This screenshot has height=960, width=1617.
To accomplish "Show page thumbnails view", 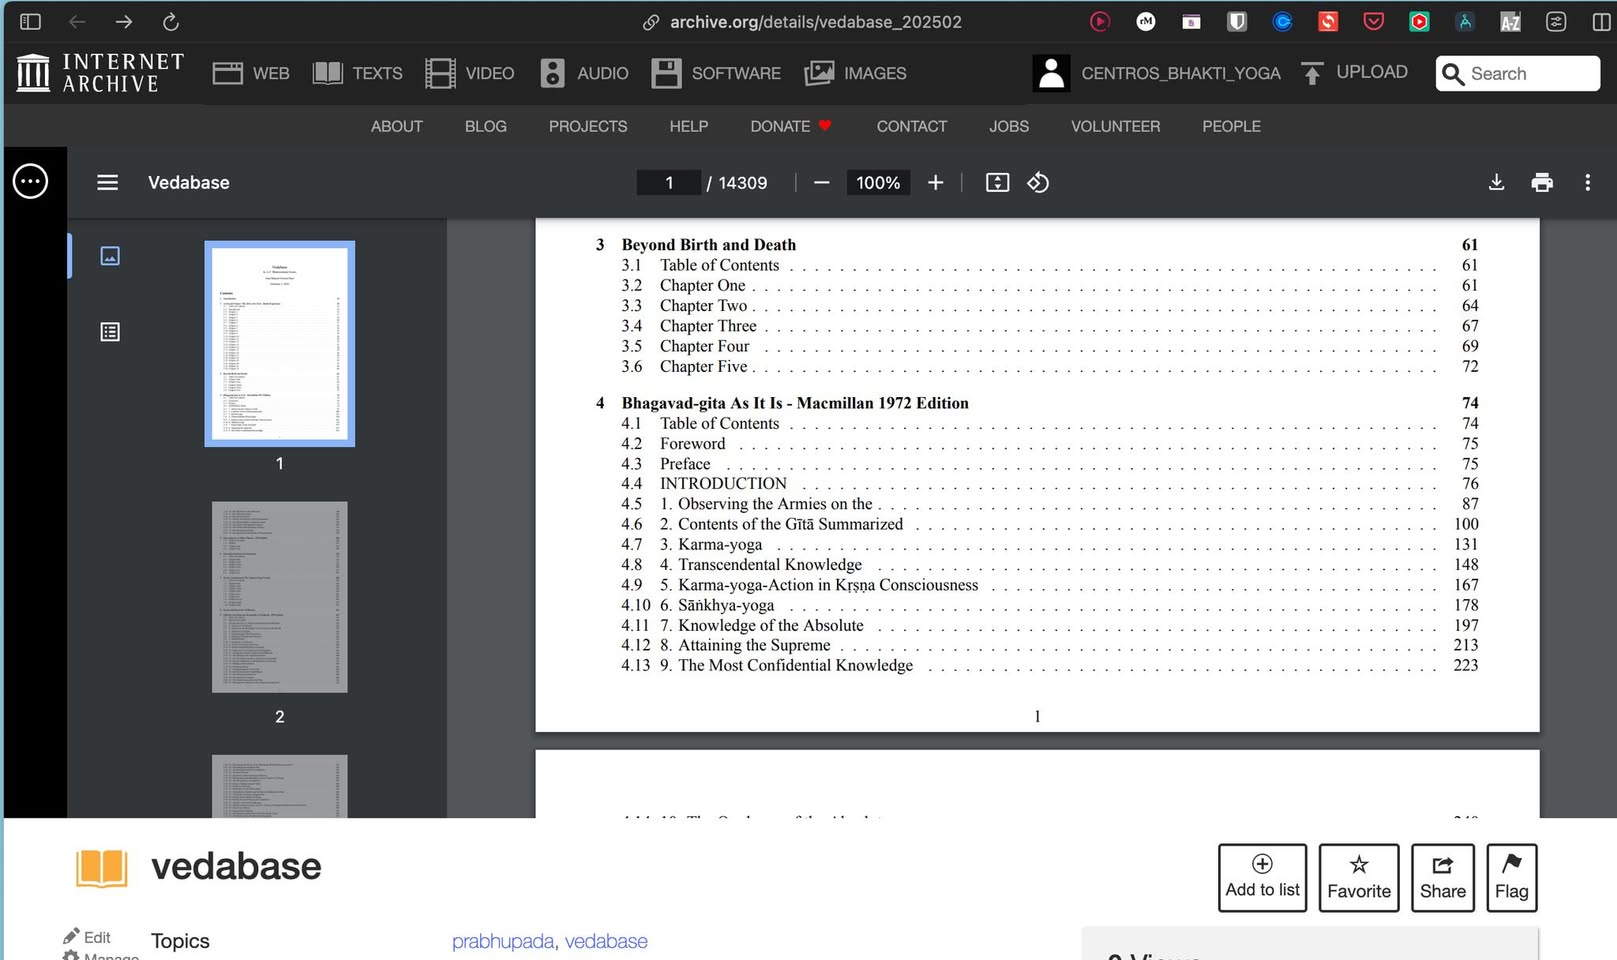I will pos(110,256).
